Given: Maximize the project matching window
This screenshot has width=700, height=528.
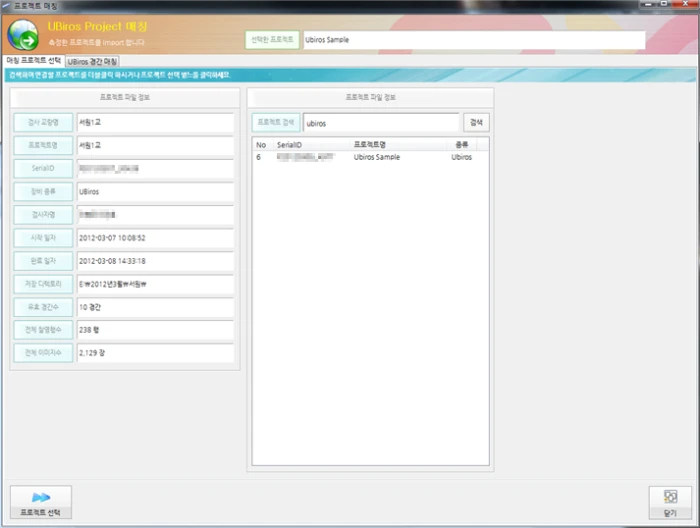Looking at the screenshot, I should click(x=664, y=4).
